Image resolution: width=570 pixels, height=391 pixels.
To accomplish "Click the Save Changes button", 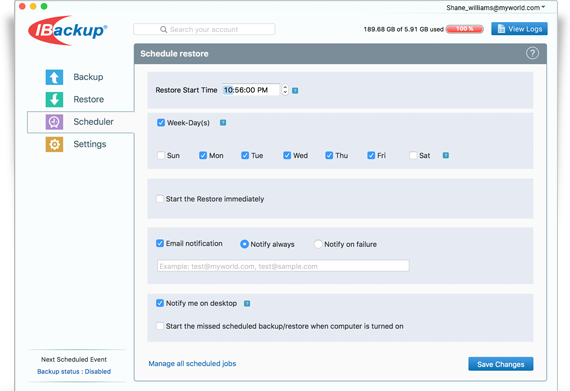I will pos(501,364).
